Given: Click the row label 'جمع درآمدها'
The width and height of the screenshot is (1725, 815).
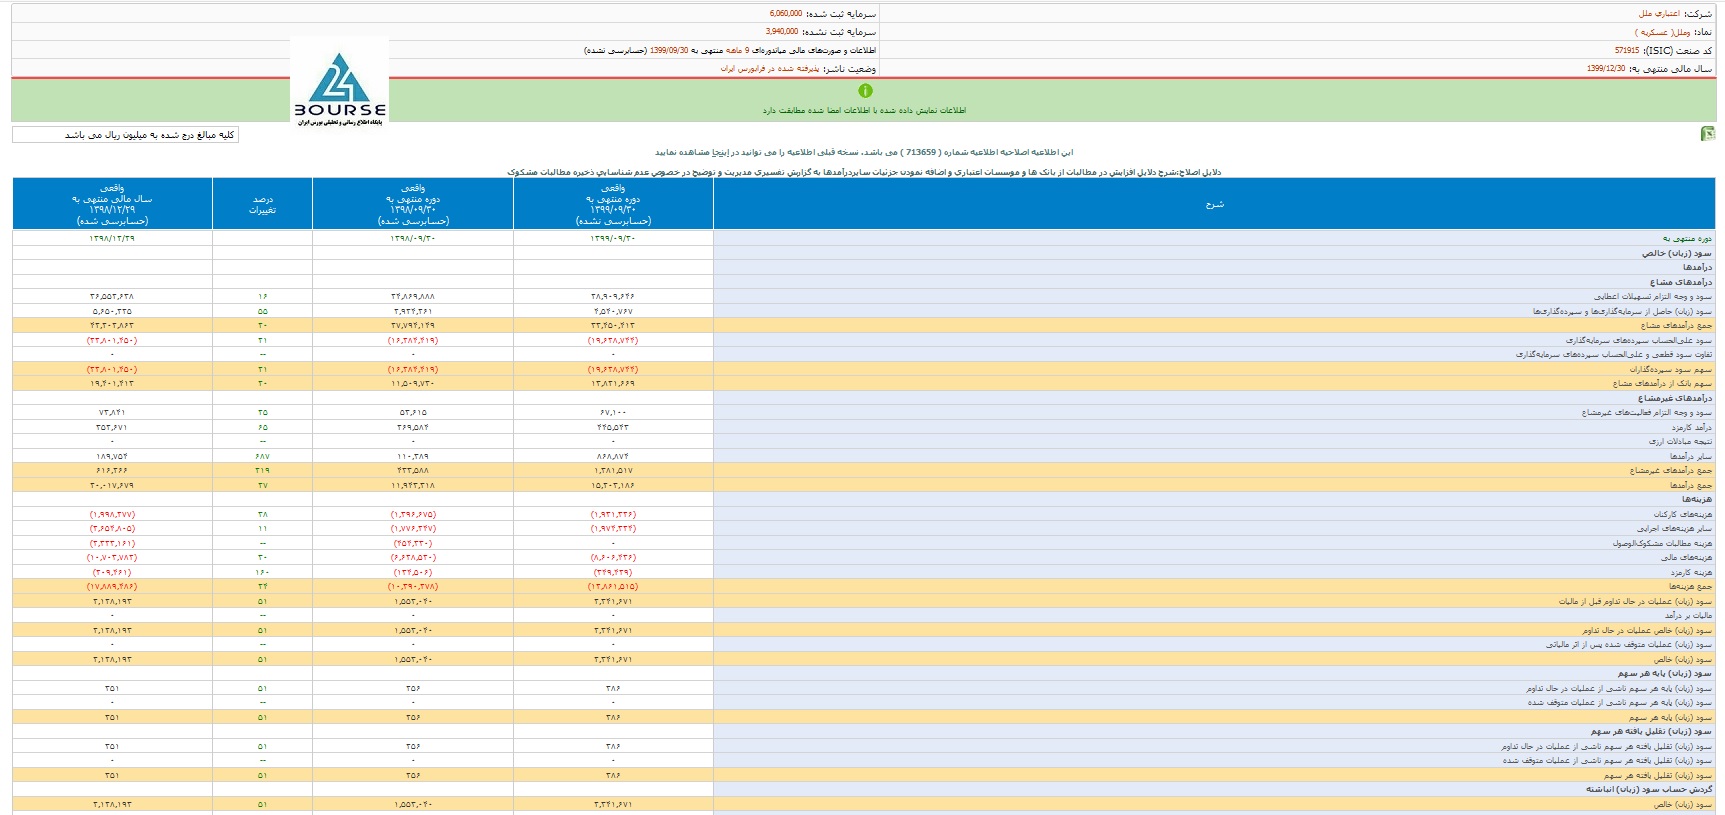Looking at the screenshot, I should (x=1689, y=486).
